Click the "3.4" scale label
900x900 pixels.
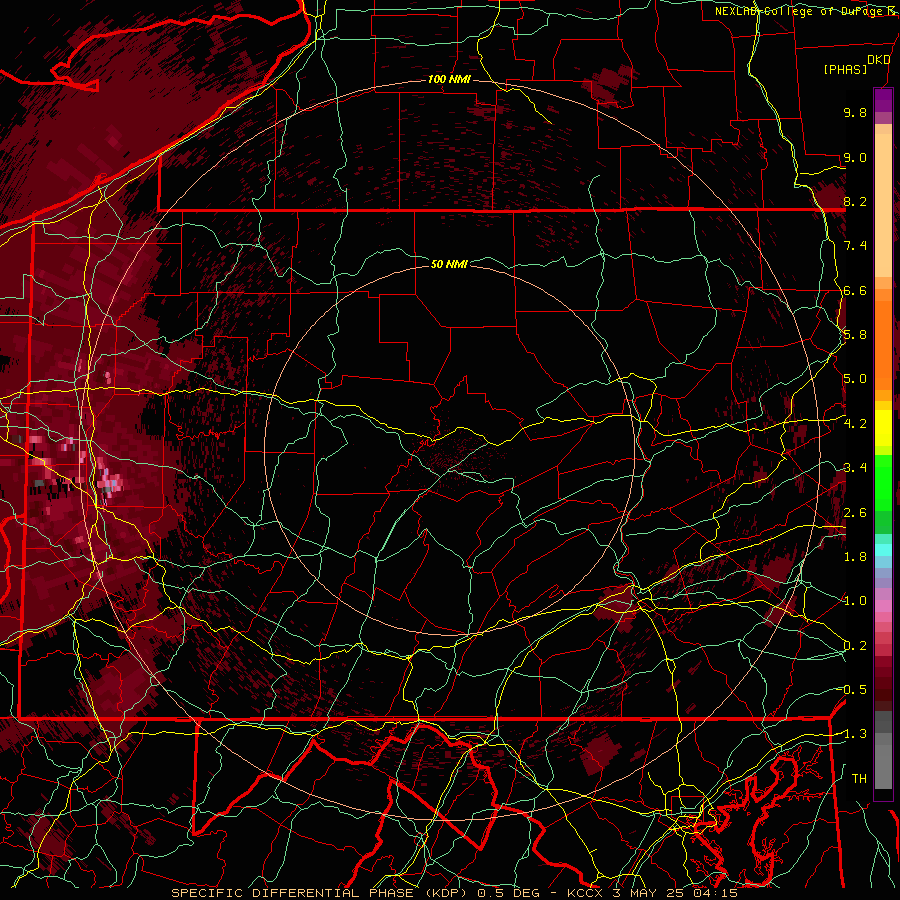coord(855,468)
